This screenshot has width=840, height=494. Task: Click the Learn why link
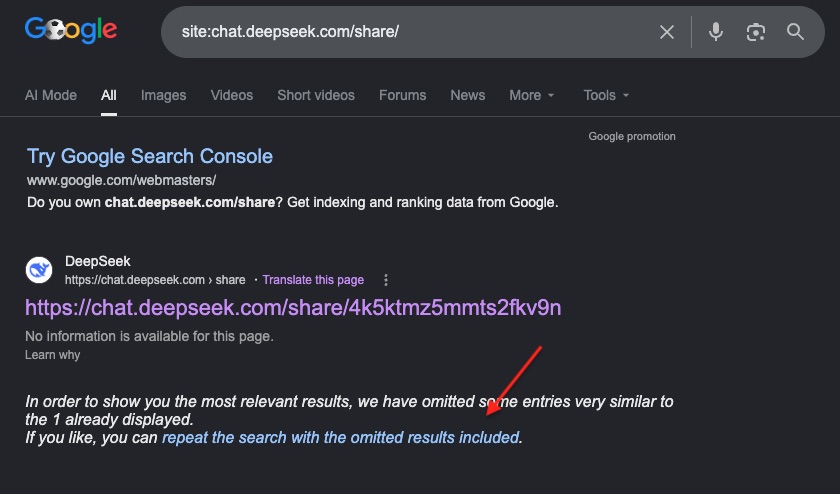point(52,355)
